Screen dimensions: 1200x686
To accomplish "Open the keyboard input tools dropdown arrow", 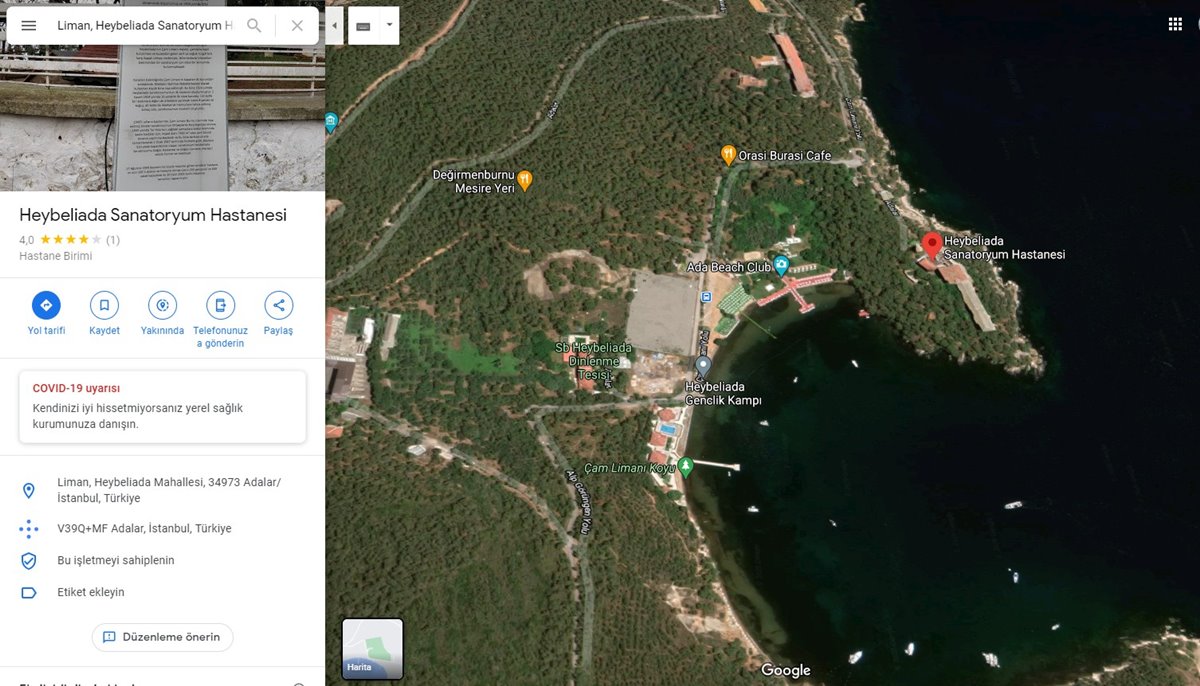I will point(389,26).
